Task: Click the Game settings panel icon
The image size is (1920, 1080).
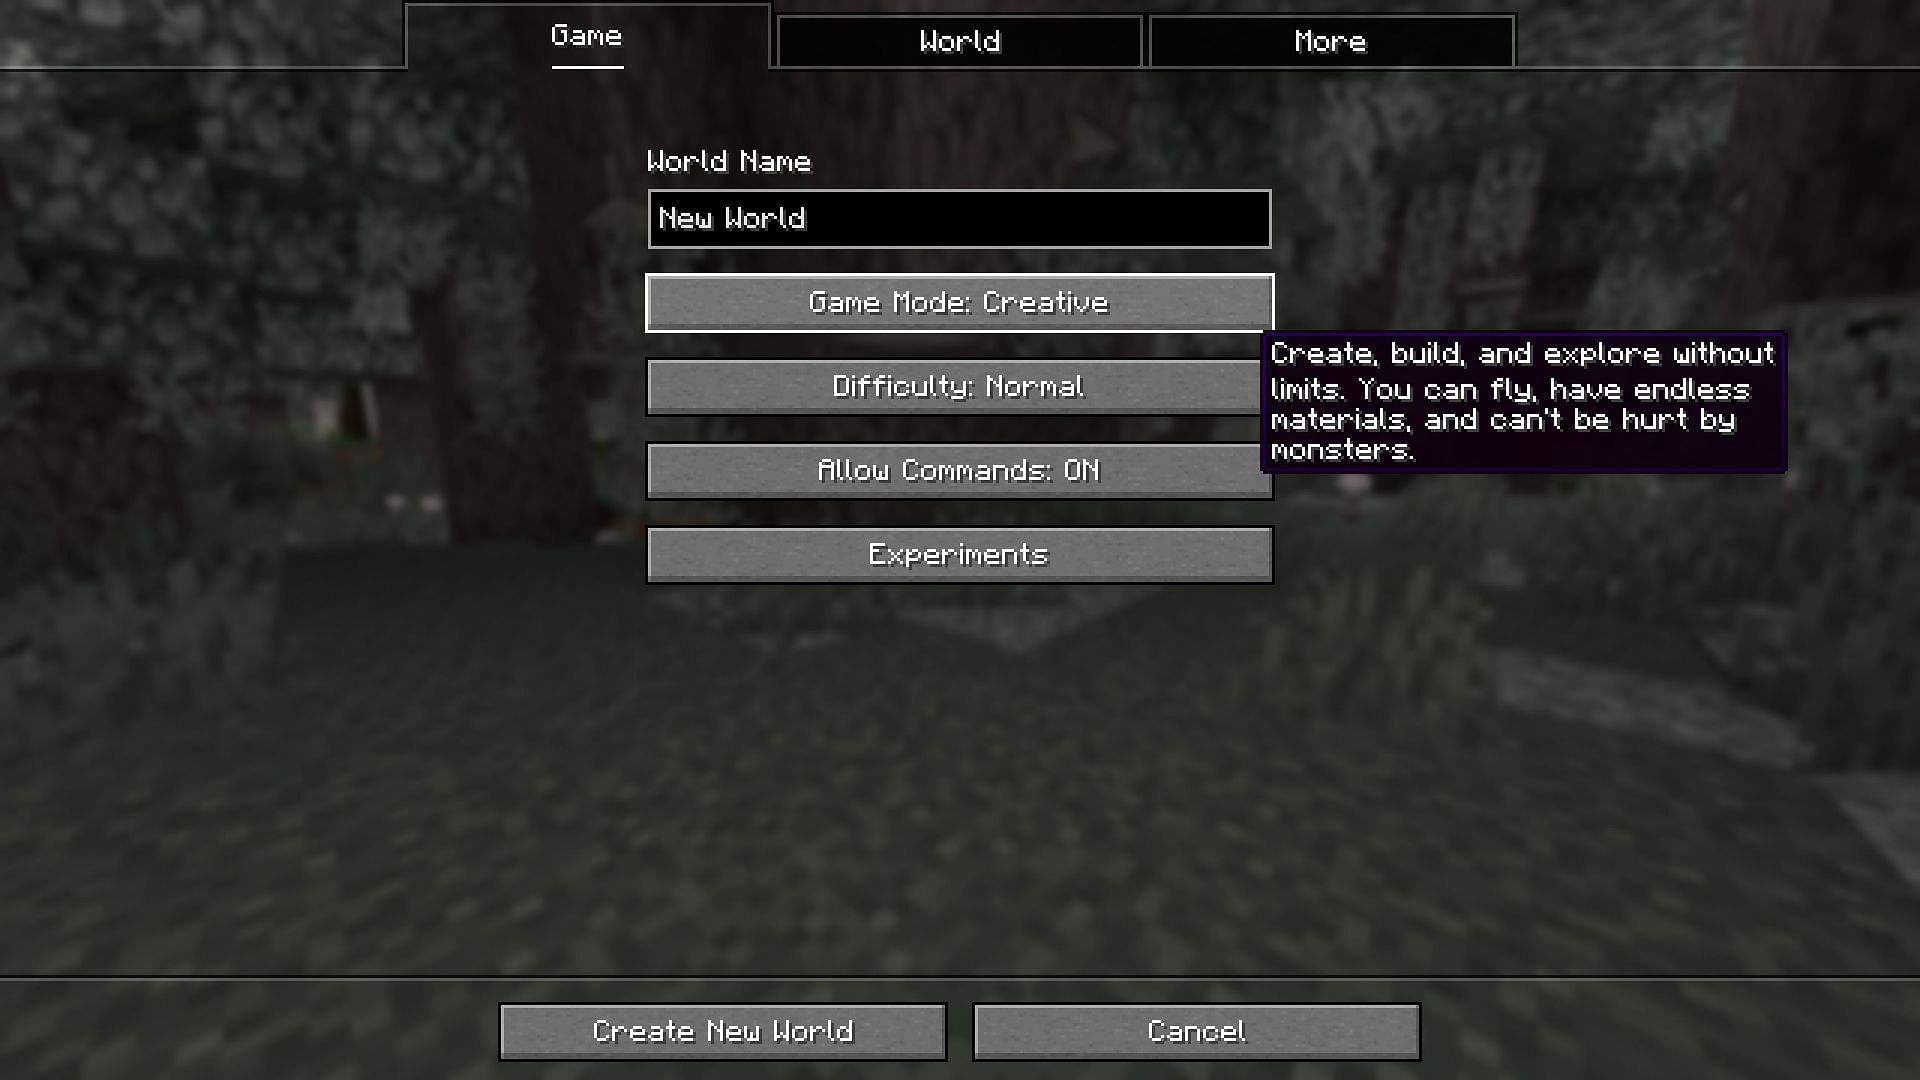Action: (x=584, y=36)
